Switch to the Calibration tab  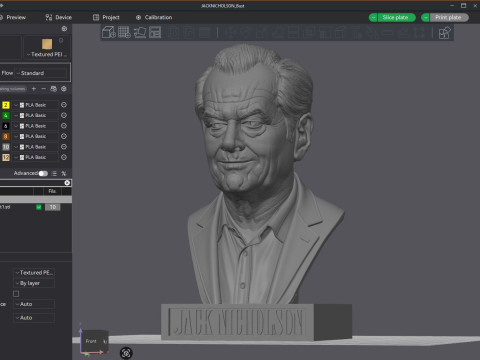point(154,17)
